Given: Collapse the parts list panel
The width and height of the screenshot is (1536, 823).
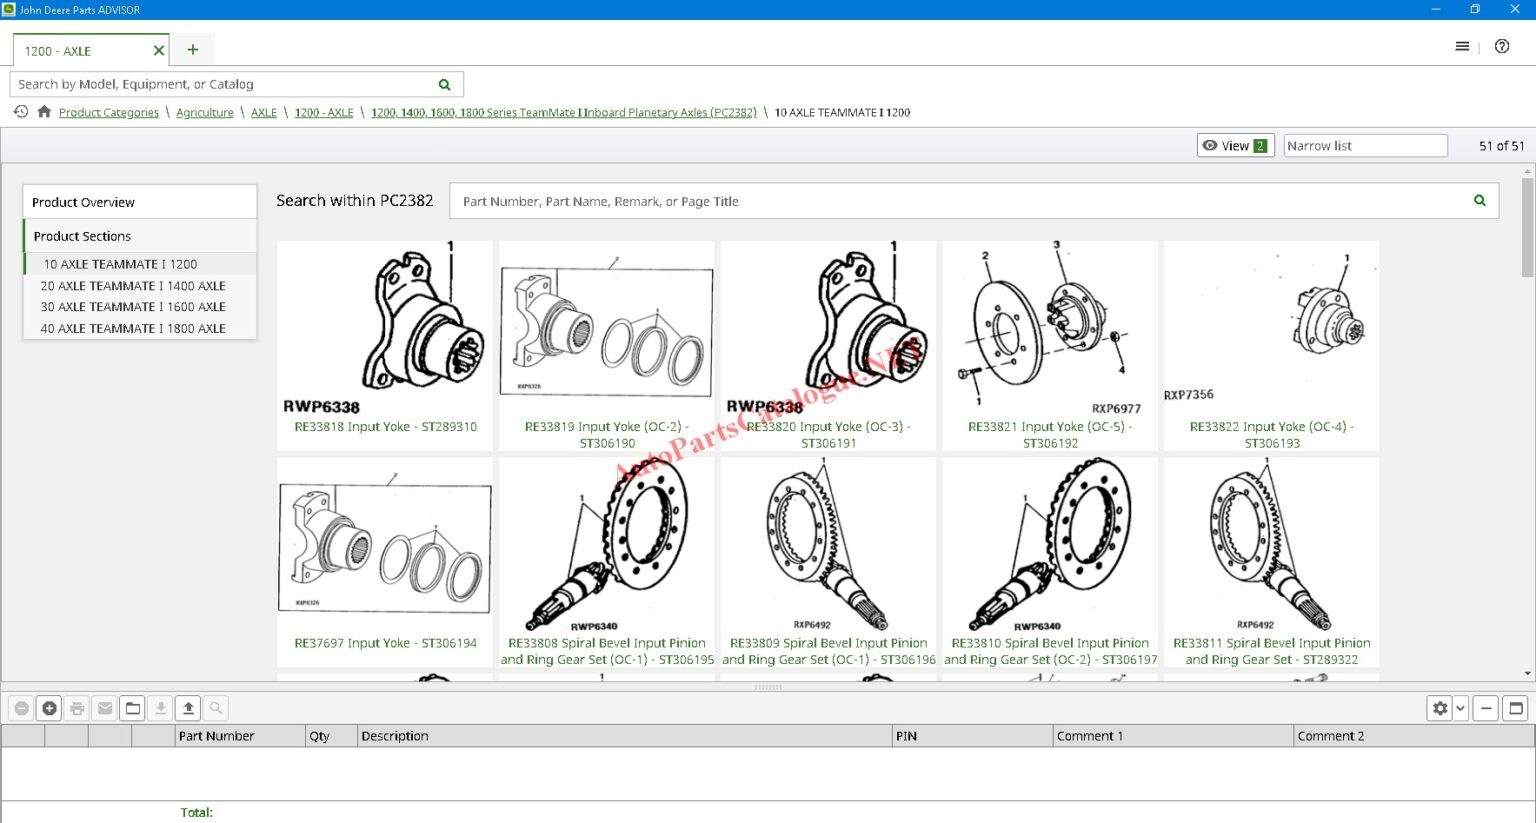Looking at the screenshot, I should tap(1487, 708).
